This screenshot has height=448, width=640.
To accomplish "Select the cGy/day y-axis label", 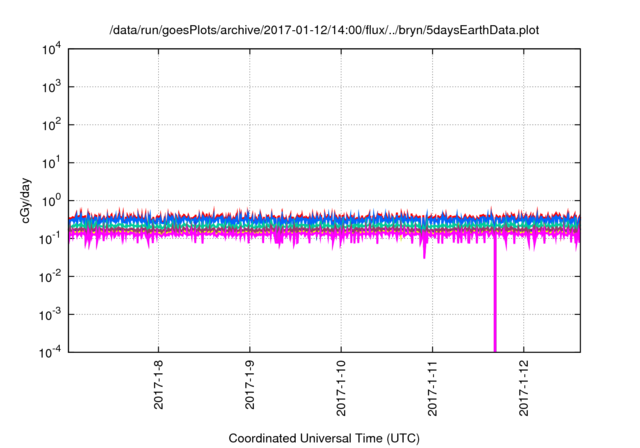I will click(x=25, y=200).
